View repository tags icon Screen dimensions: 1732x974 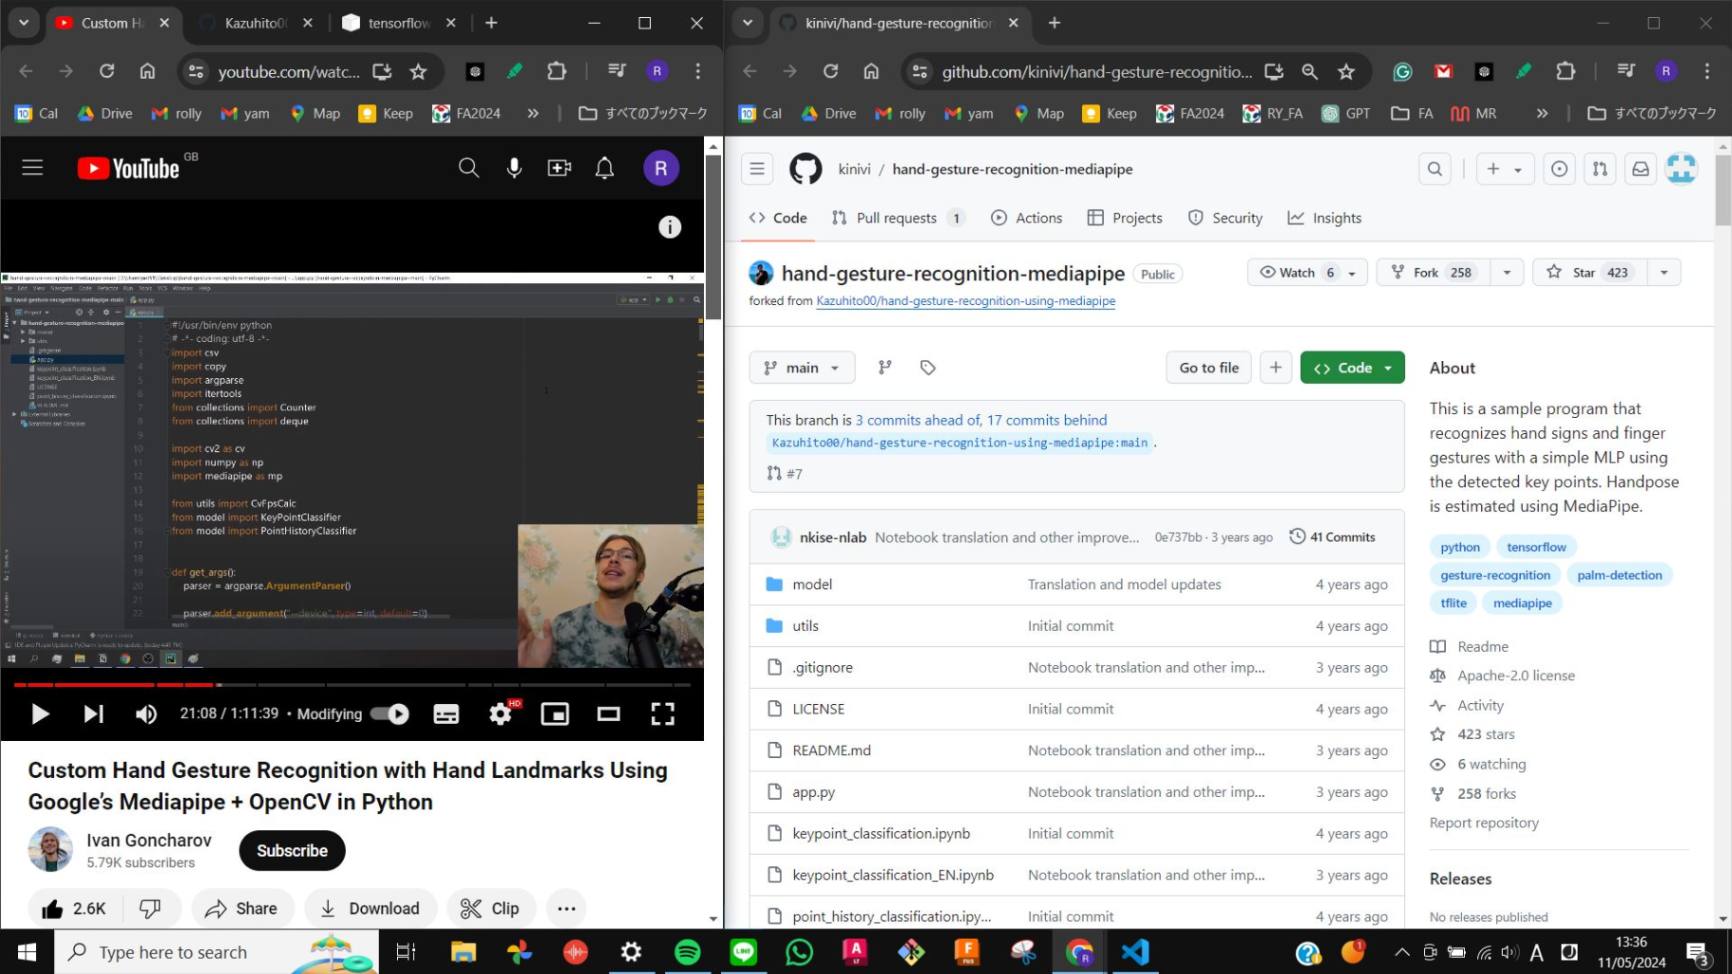click(x=928, y=368)
